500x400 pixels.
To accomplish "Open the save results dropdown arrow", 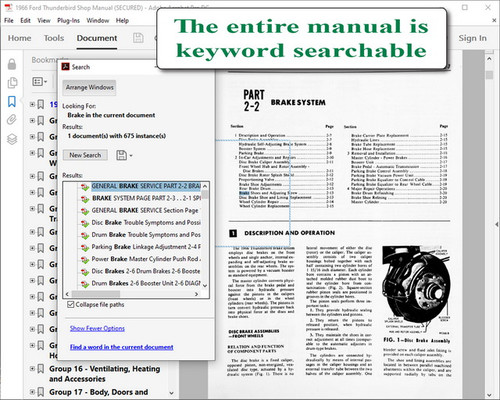I will point(131,156).
